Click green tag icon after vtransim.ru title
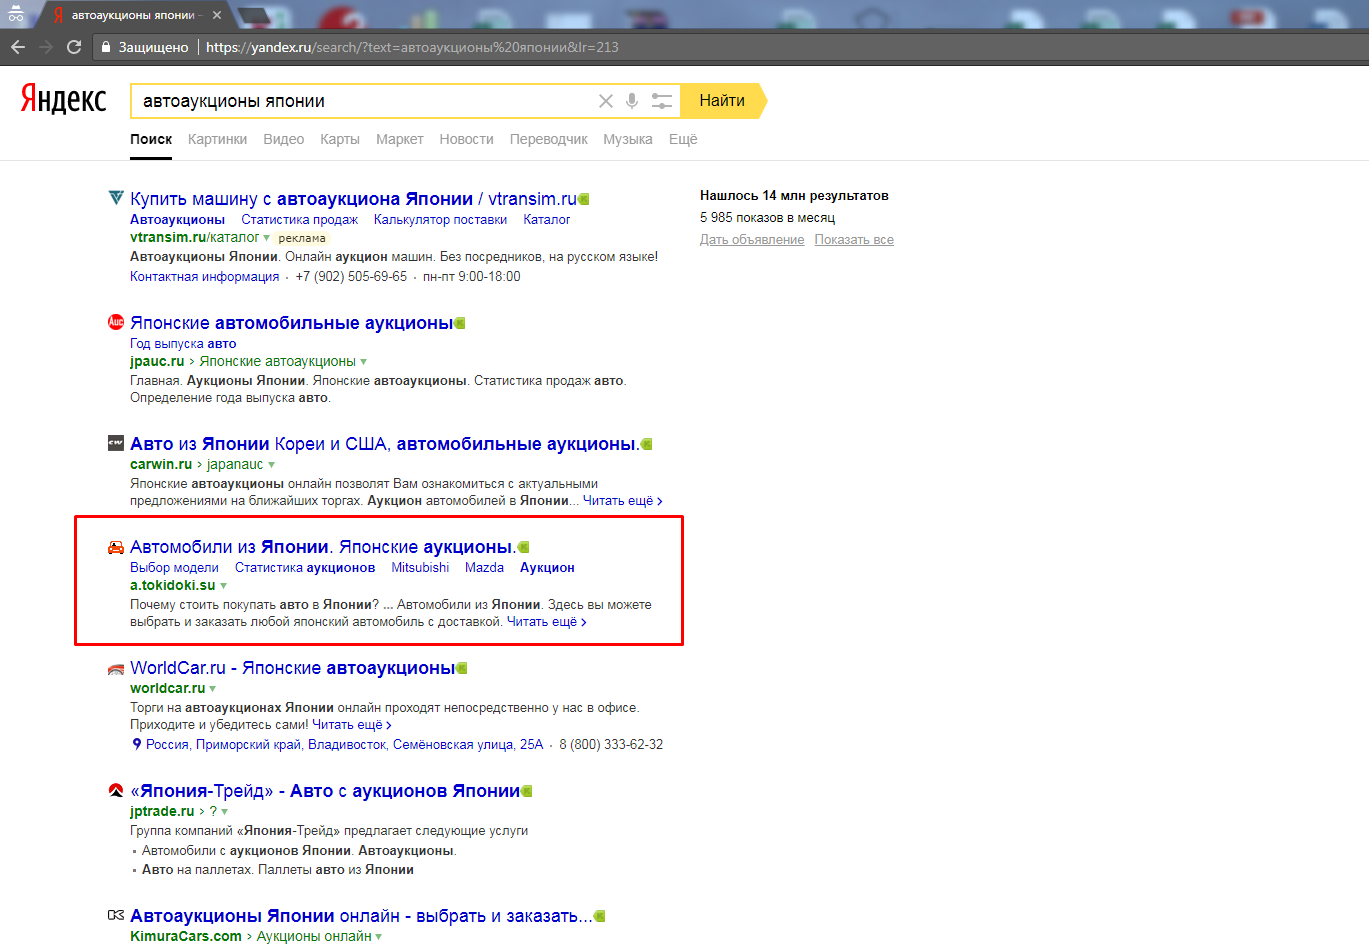Viewport: 1369px width, 950px height. click(584, 199)
